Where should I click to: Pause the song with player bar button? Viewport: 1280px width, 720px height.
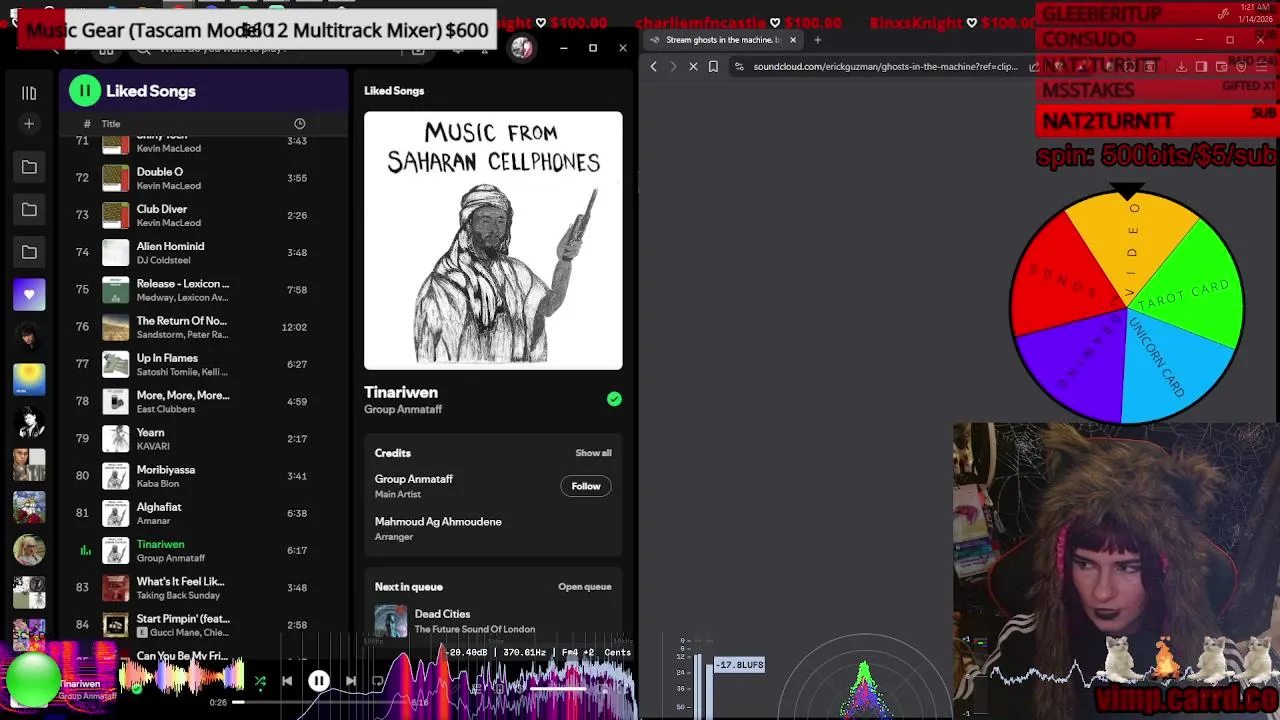coord(318,682)
